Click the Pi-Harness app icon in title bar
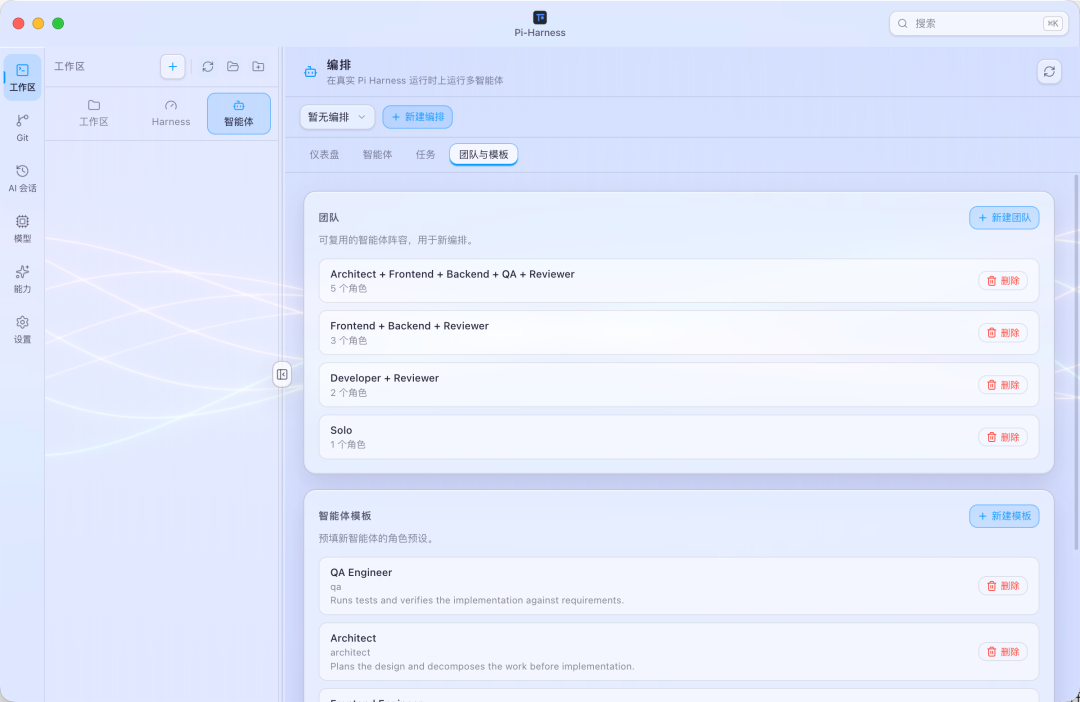This screenshot has width=1080, height=702. [540, 17]
